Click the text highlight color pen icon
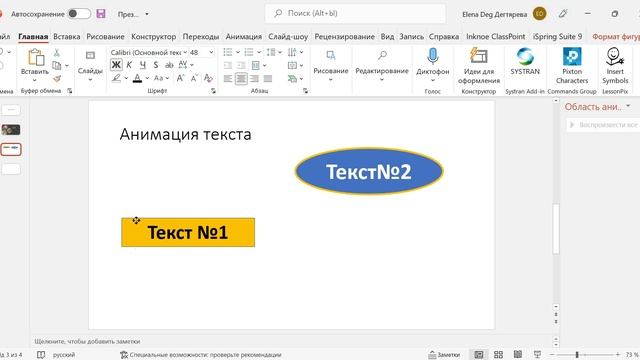Image resolution: width=640 pixels, height=360 pixels. tap(117, 78)
